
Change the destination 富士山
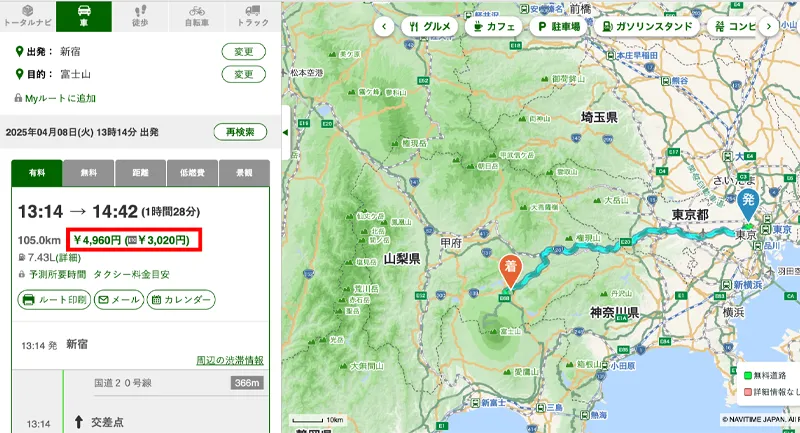[x=243, y=74]
